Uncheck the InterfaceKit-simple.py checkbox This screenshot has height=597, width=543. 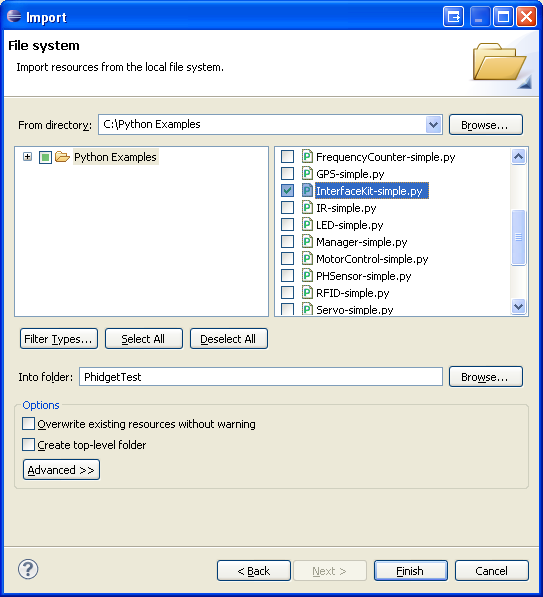click(x=287, y=190)
